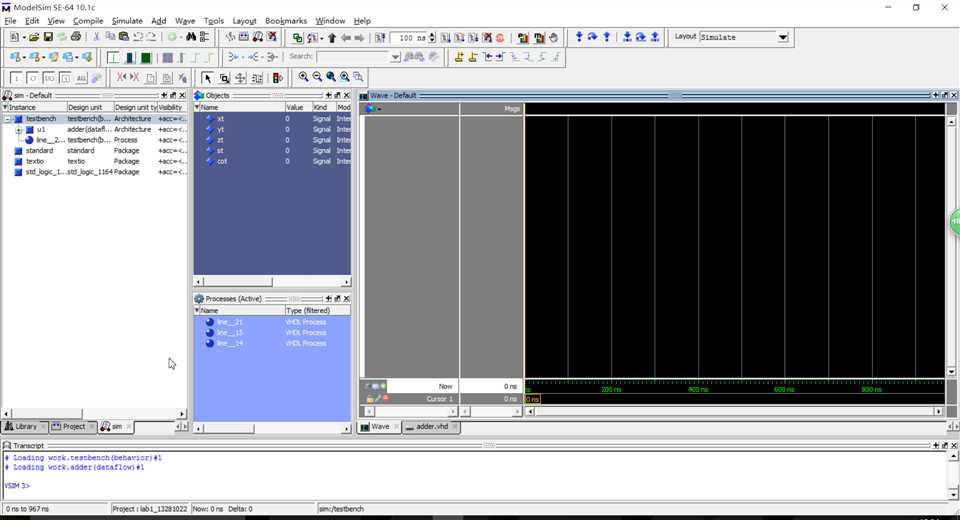The image size is (960, 520).
Task: Select the Wave tab at bottom
Action: coord(380,426)
